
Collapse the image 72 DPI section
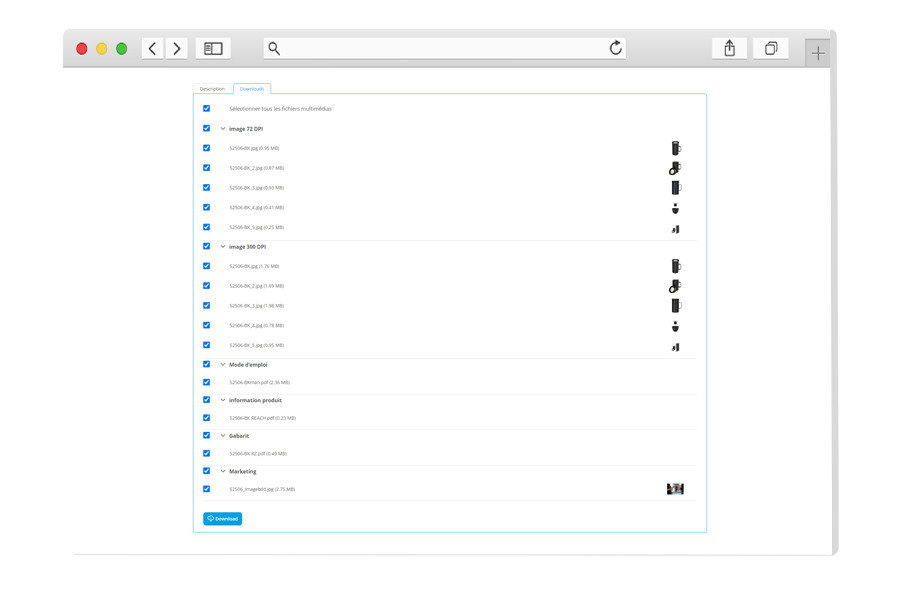click(221, 128)
